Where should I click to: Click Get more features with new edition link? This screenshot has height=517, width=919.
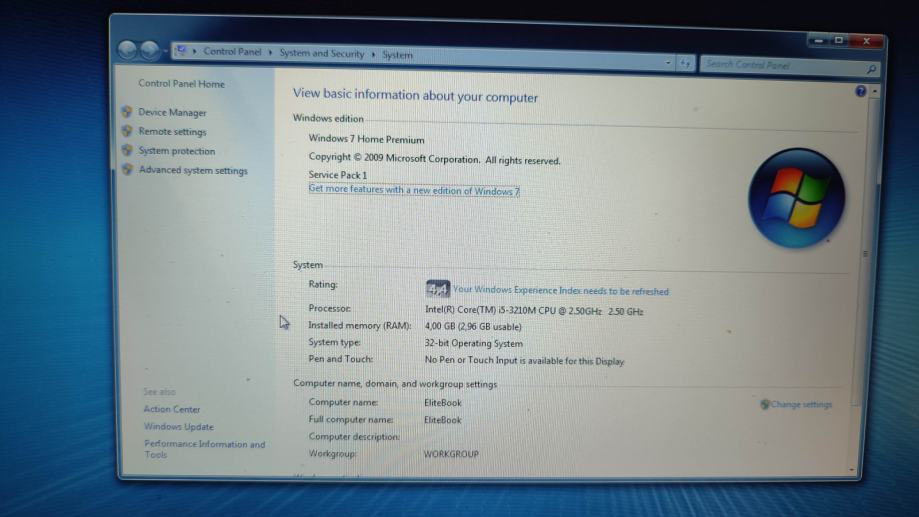(x=413, y=190)
